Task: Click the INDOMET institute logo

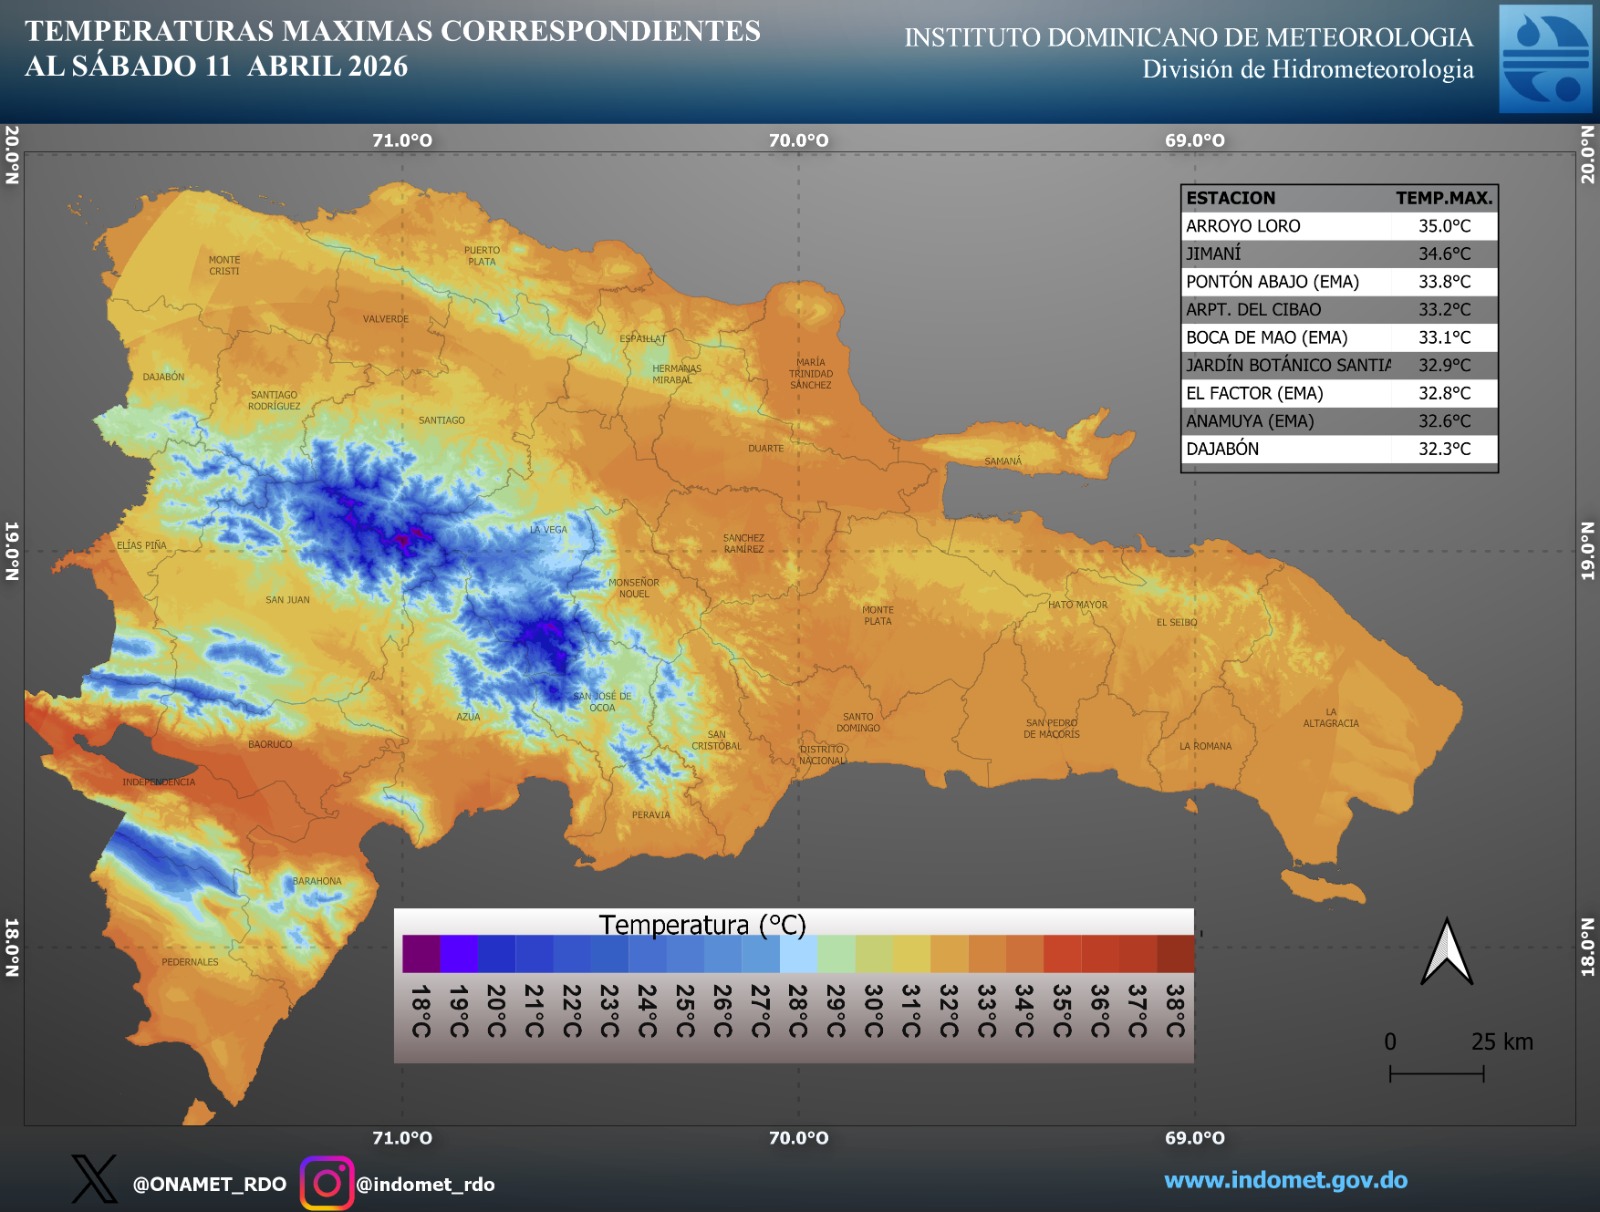Action: click(x=1545, y=58)
